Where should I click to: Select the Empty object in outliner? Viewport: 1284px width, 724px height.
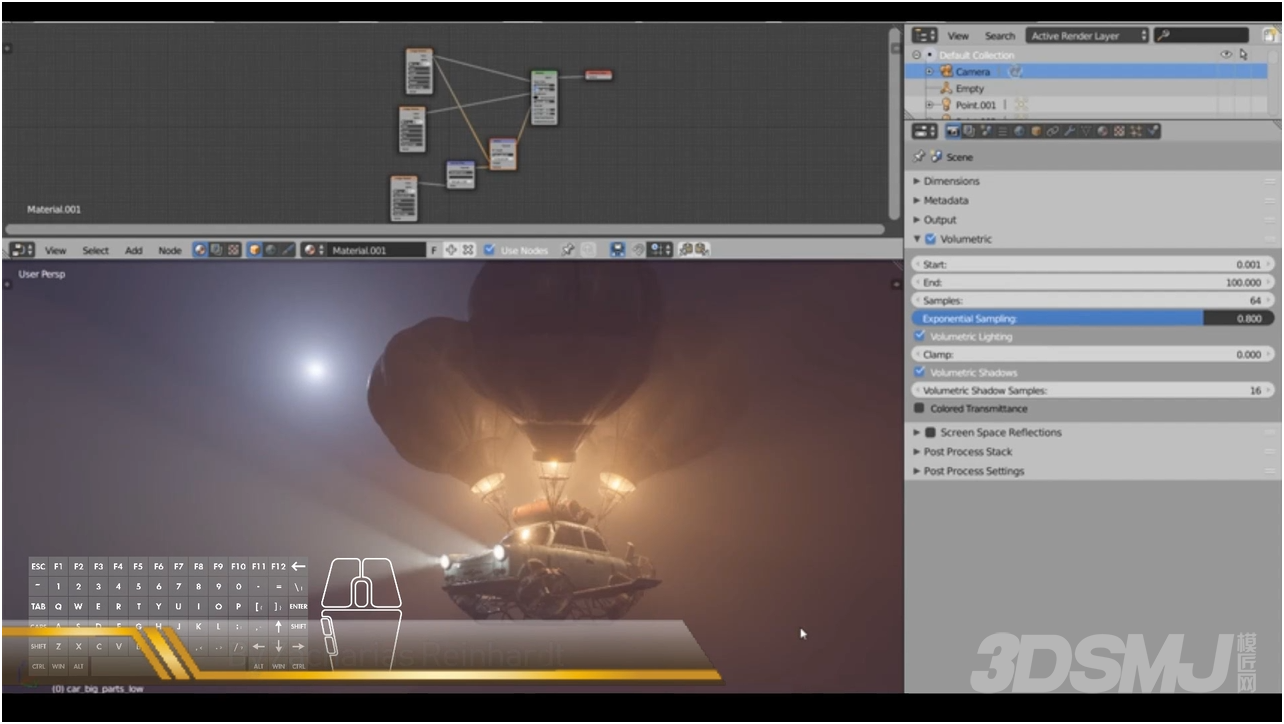point(969,89)
